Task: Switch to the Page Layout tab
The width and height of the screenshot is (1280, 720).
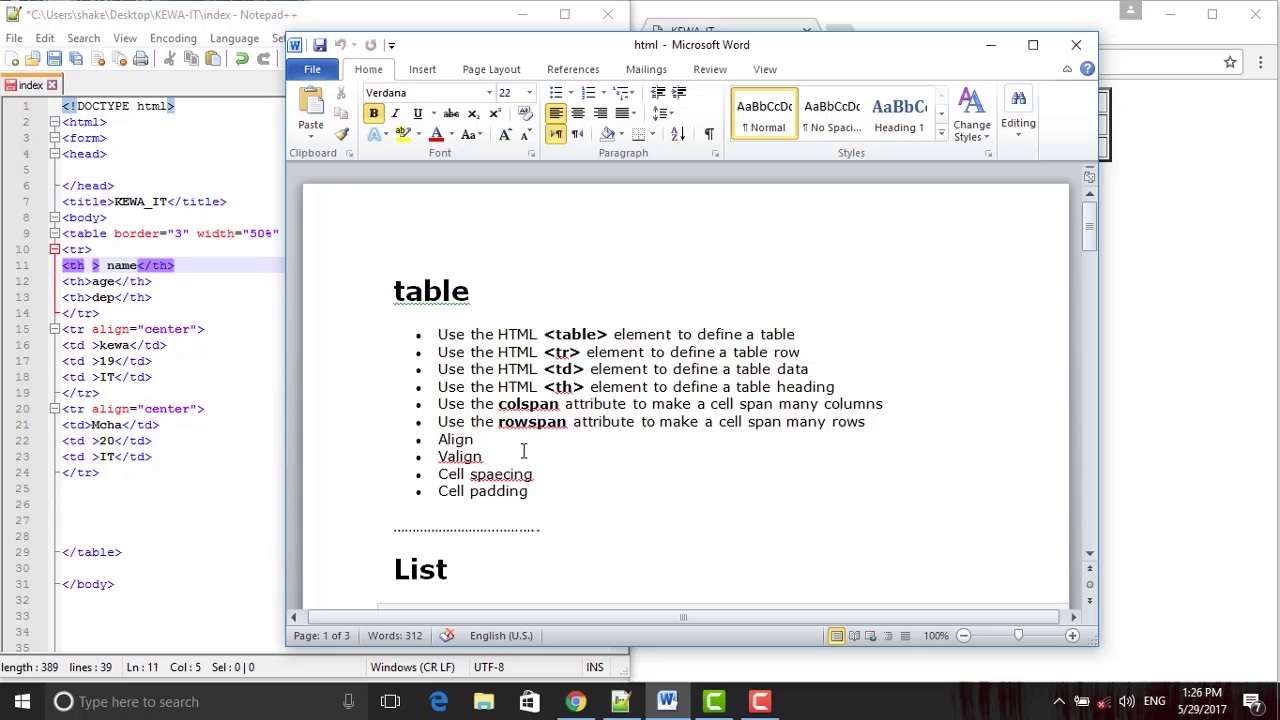Action: click(x=491, y=69)
